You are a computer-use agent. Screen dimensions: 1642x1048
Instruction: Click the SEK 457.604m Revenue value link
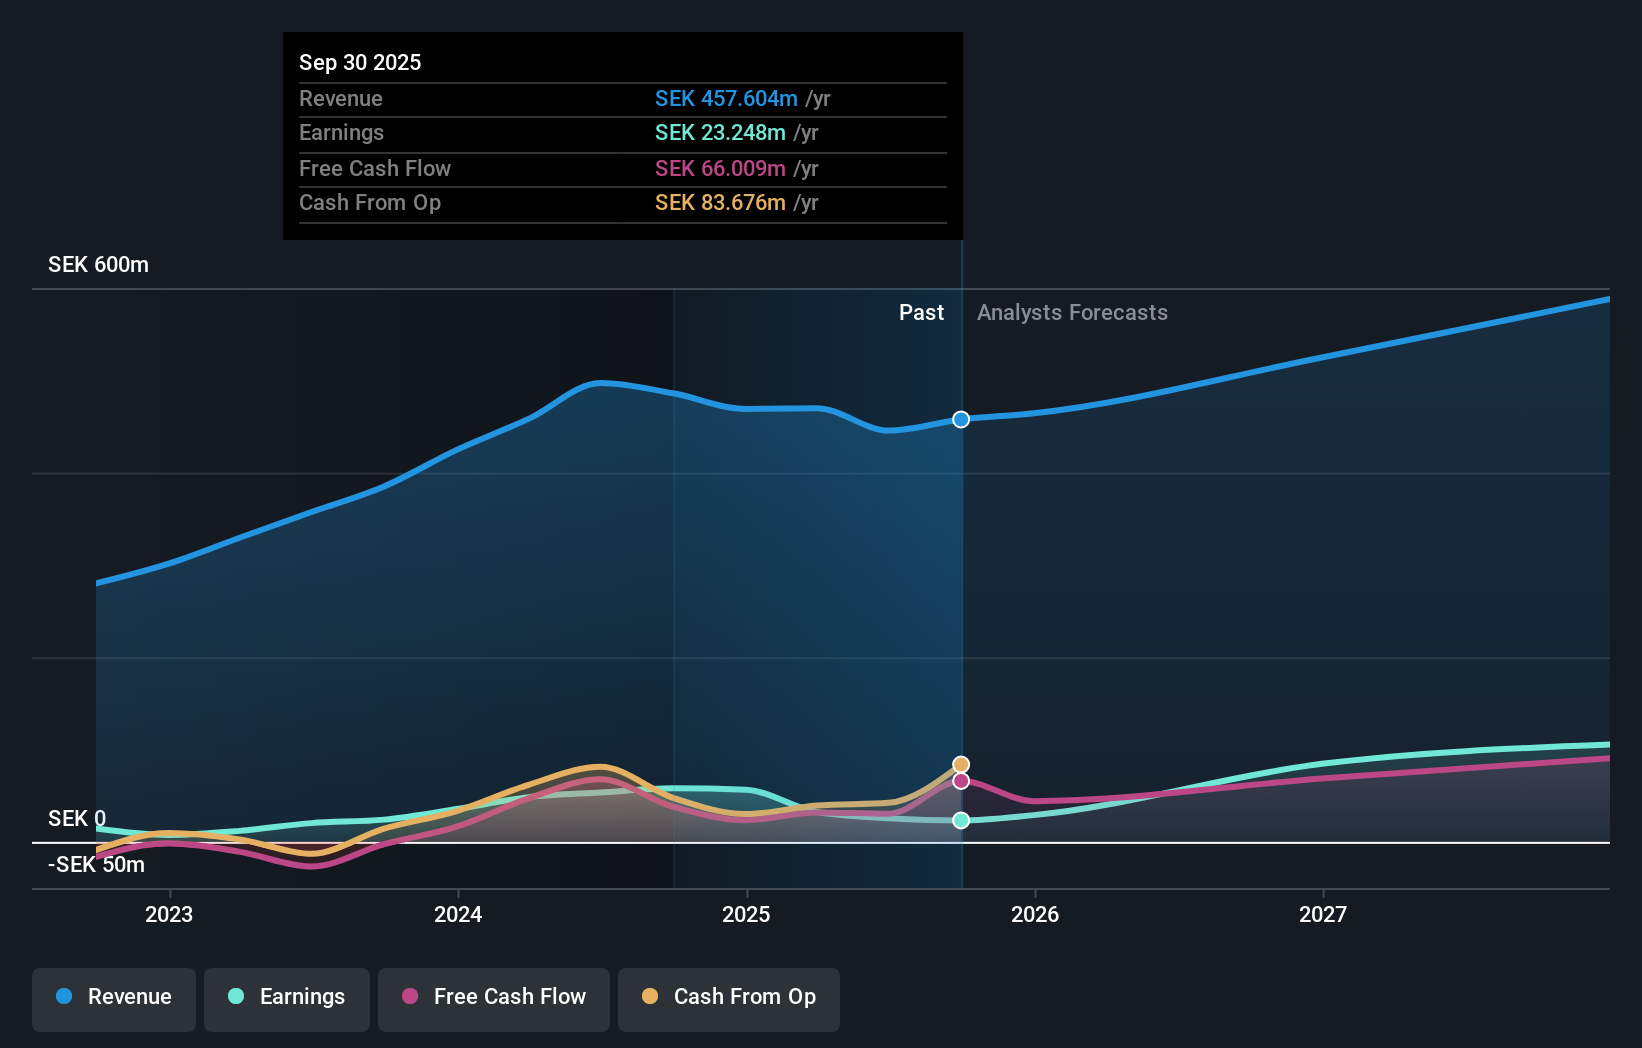pos(727,99)
